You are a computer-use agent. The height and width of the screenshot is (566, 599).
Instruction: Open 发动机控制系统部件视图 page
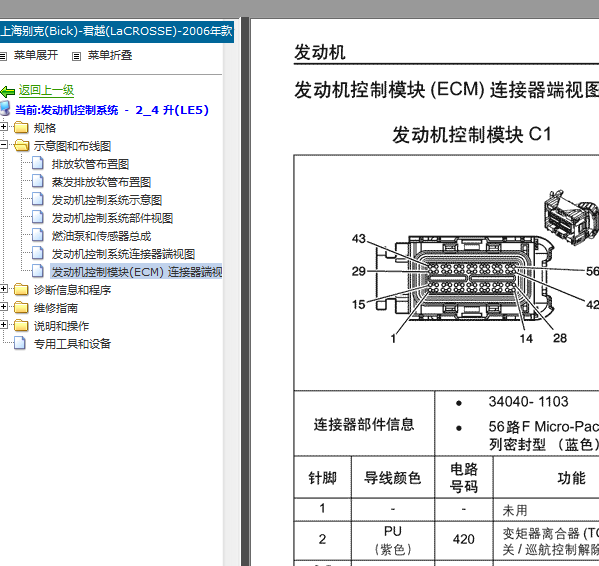(x=113, y=218)
